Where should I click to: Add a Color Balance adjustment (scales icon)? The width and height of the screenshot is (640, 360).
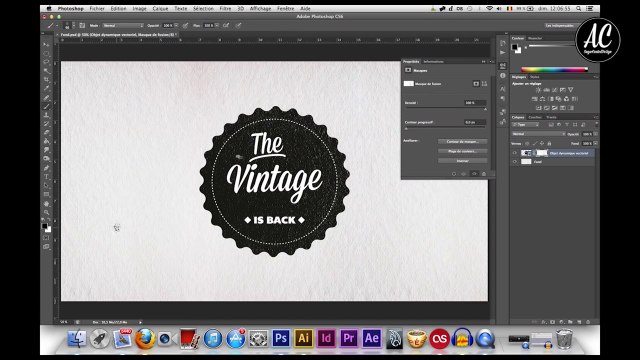[x=542, y=99]
